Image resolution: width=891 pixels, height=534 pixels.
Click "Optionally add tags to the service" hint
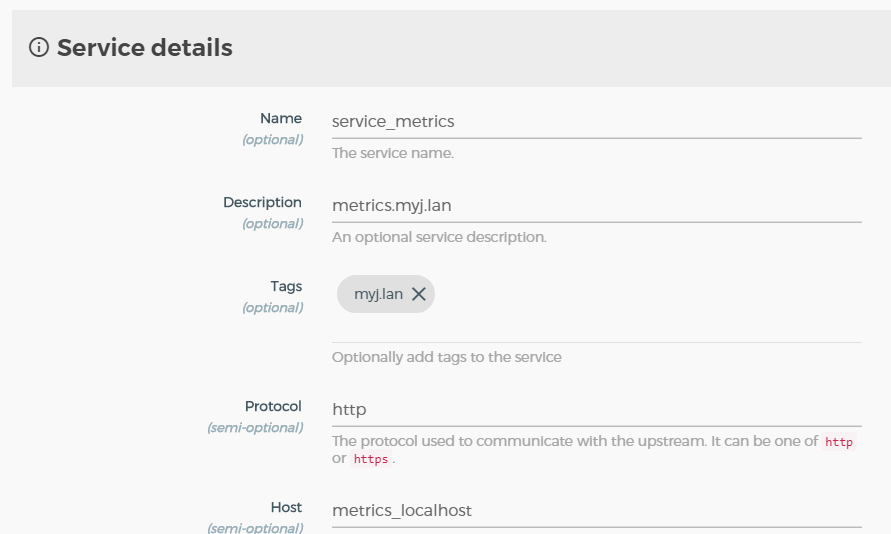[446, 357]
